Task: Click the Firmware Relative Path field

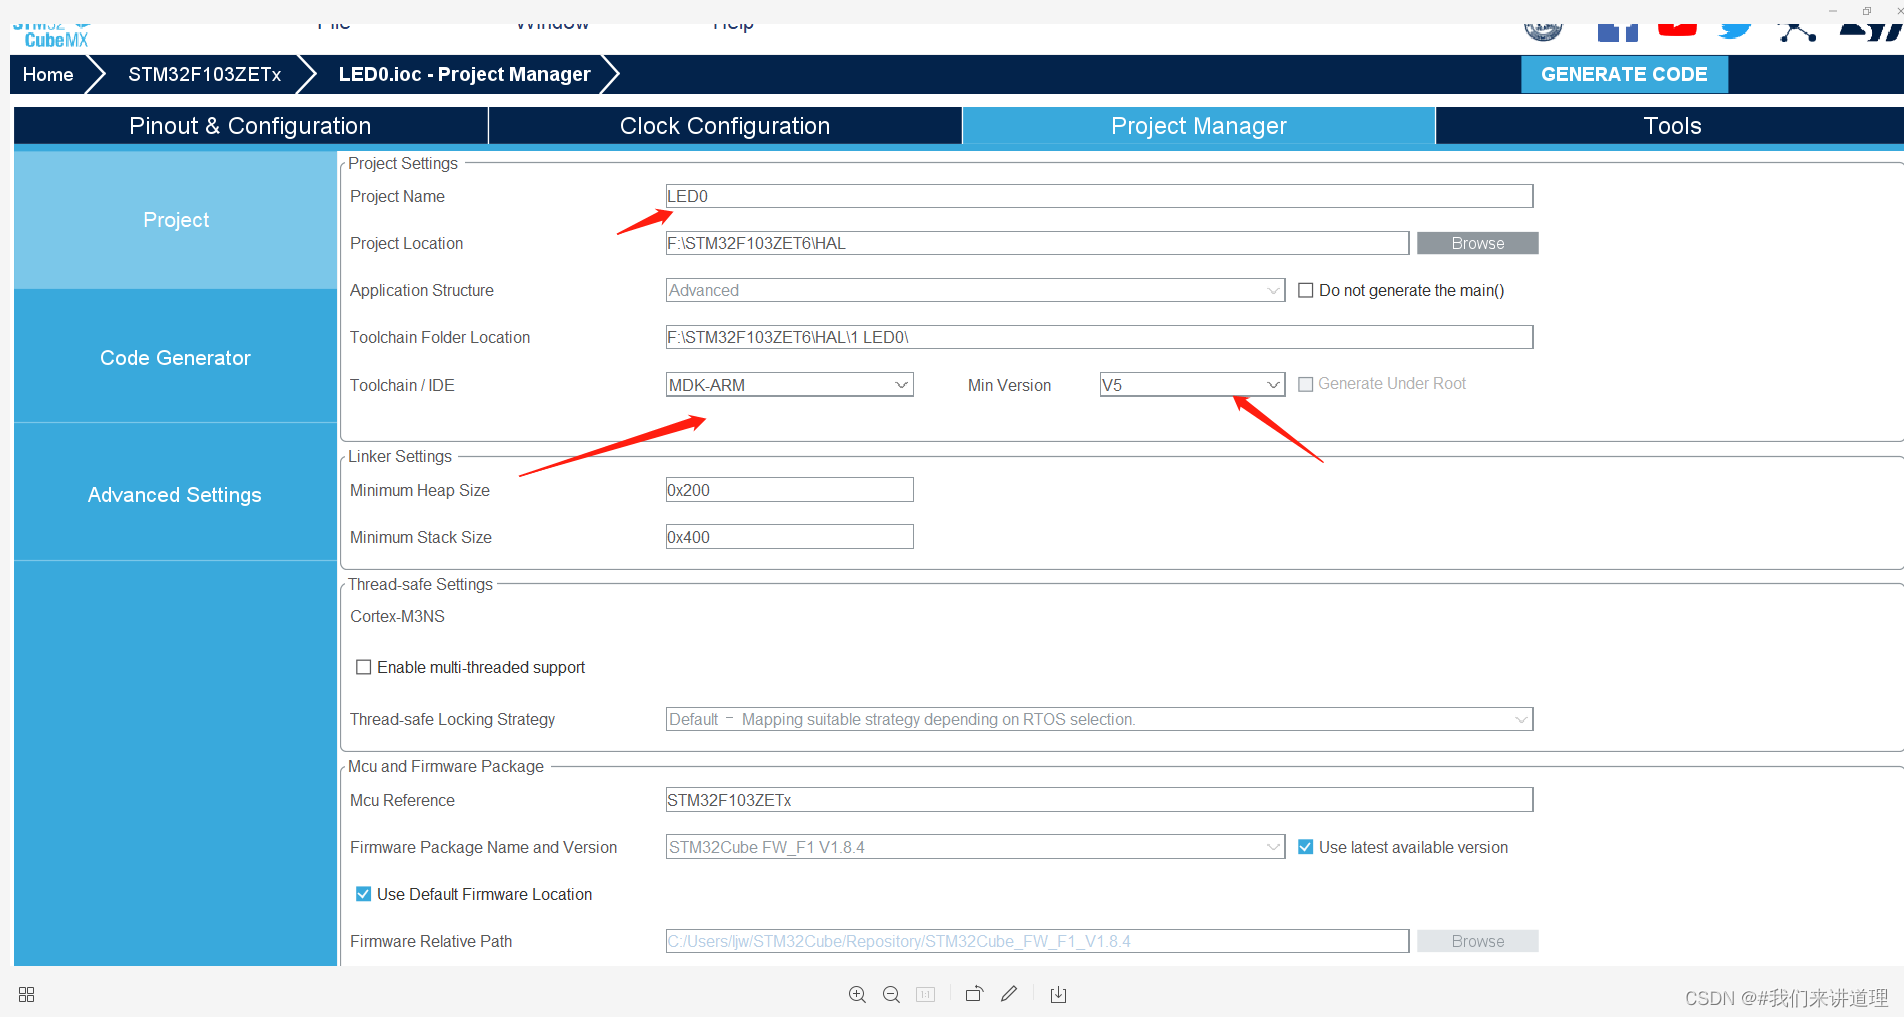Action: pos(1037,941)
